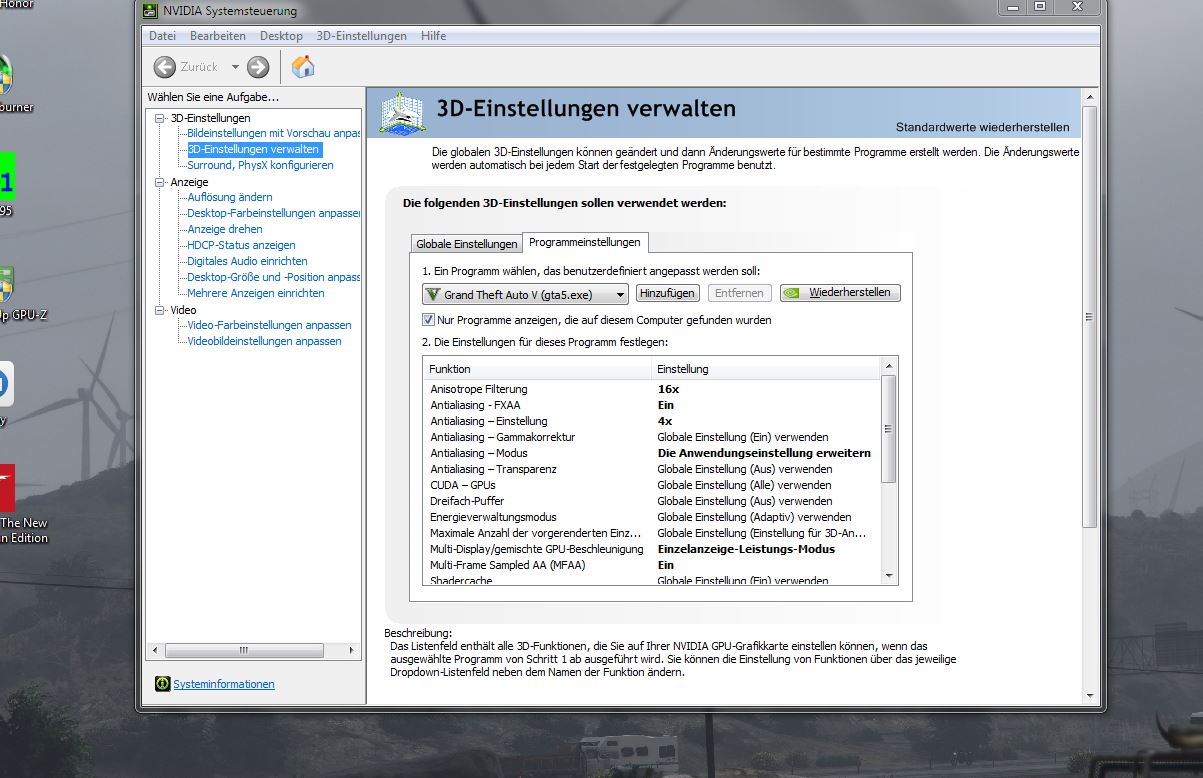Open the 3D-Einstellungen menu
This screenshot has width=1203, height=778.
tap(361, 36)
